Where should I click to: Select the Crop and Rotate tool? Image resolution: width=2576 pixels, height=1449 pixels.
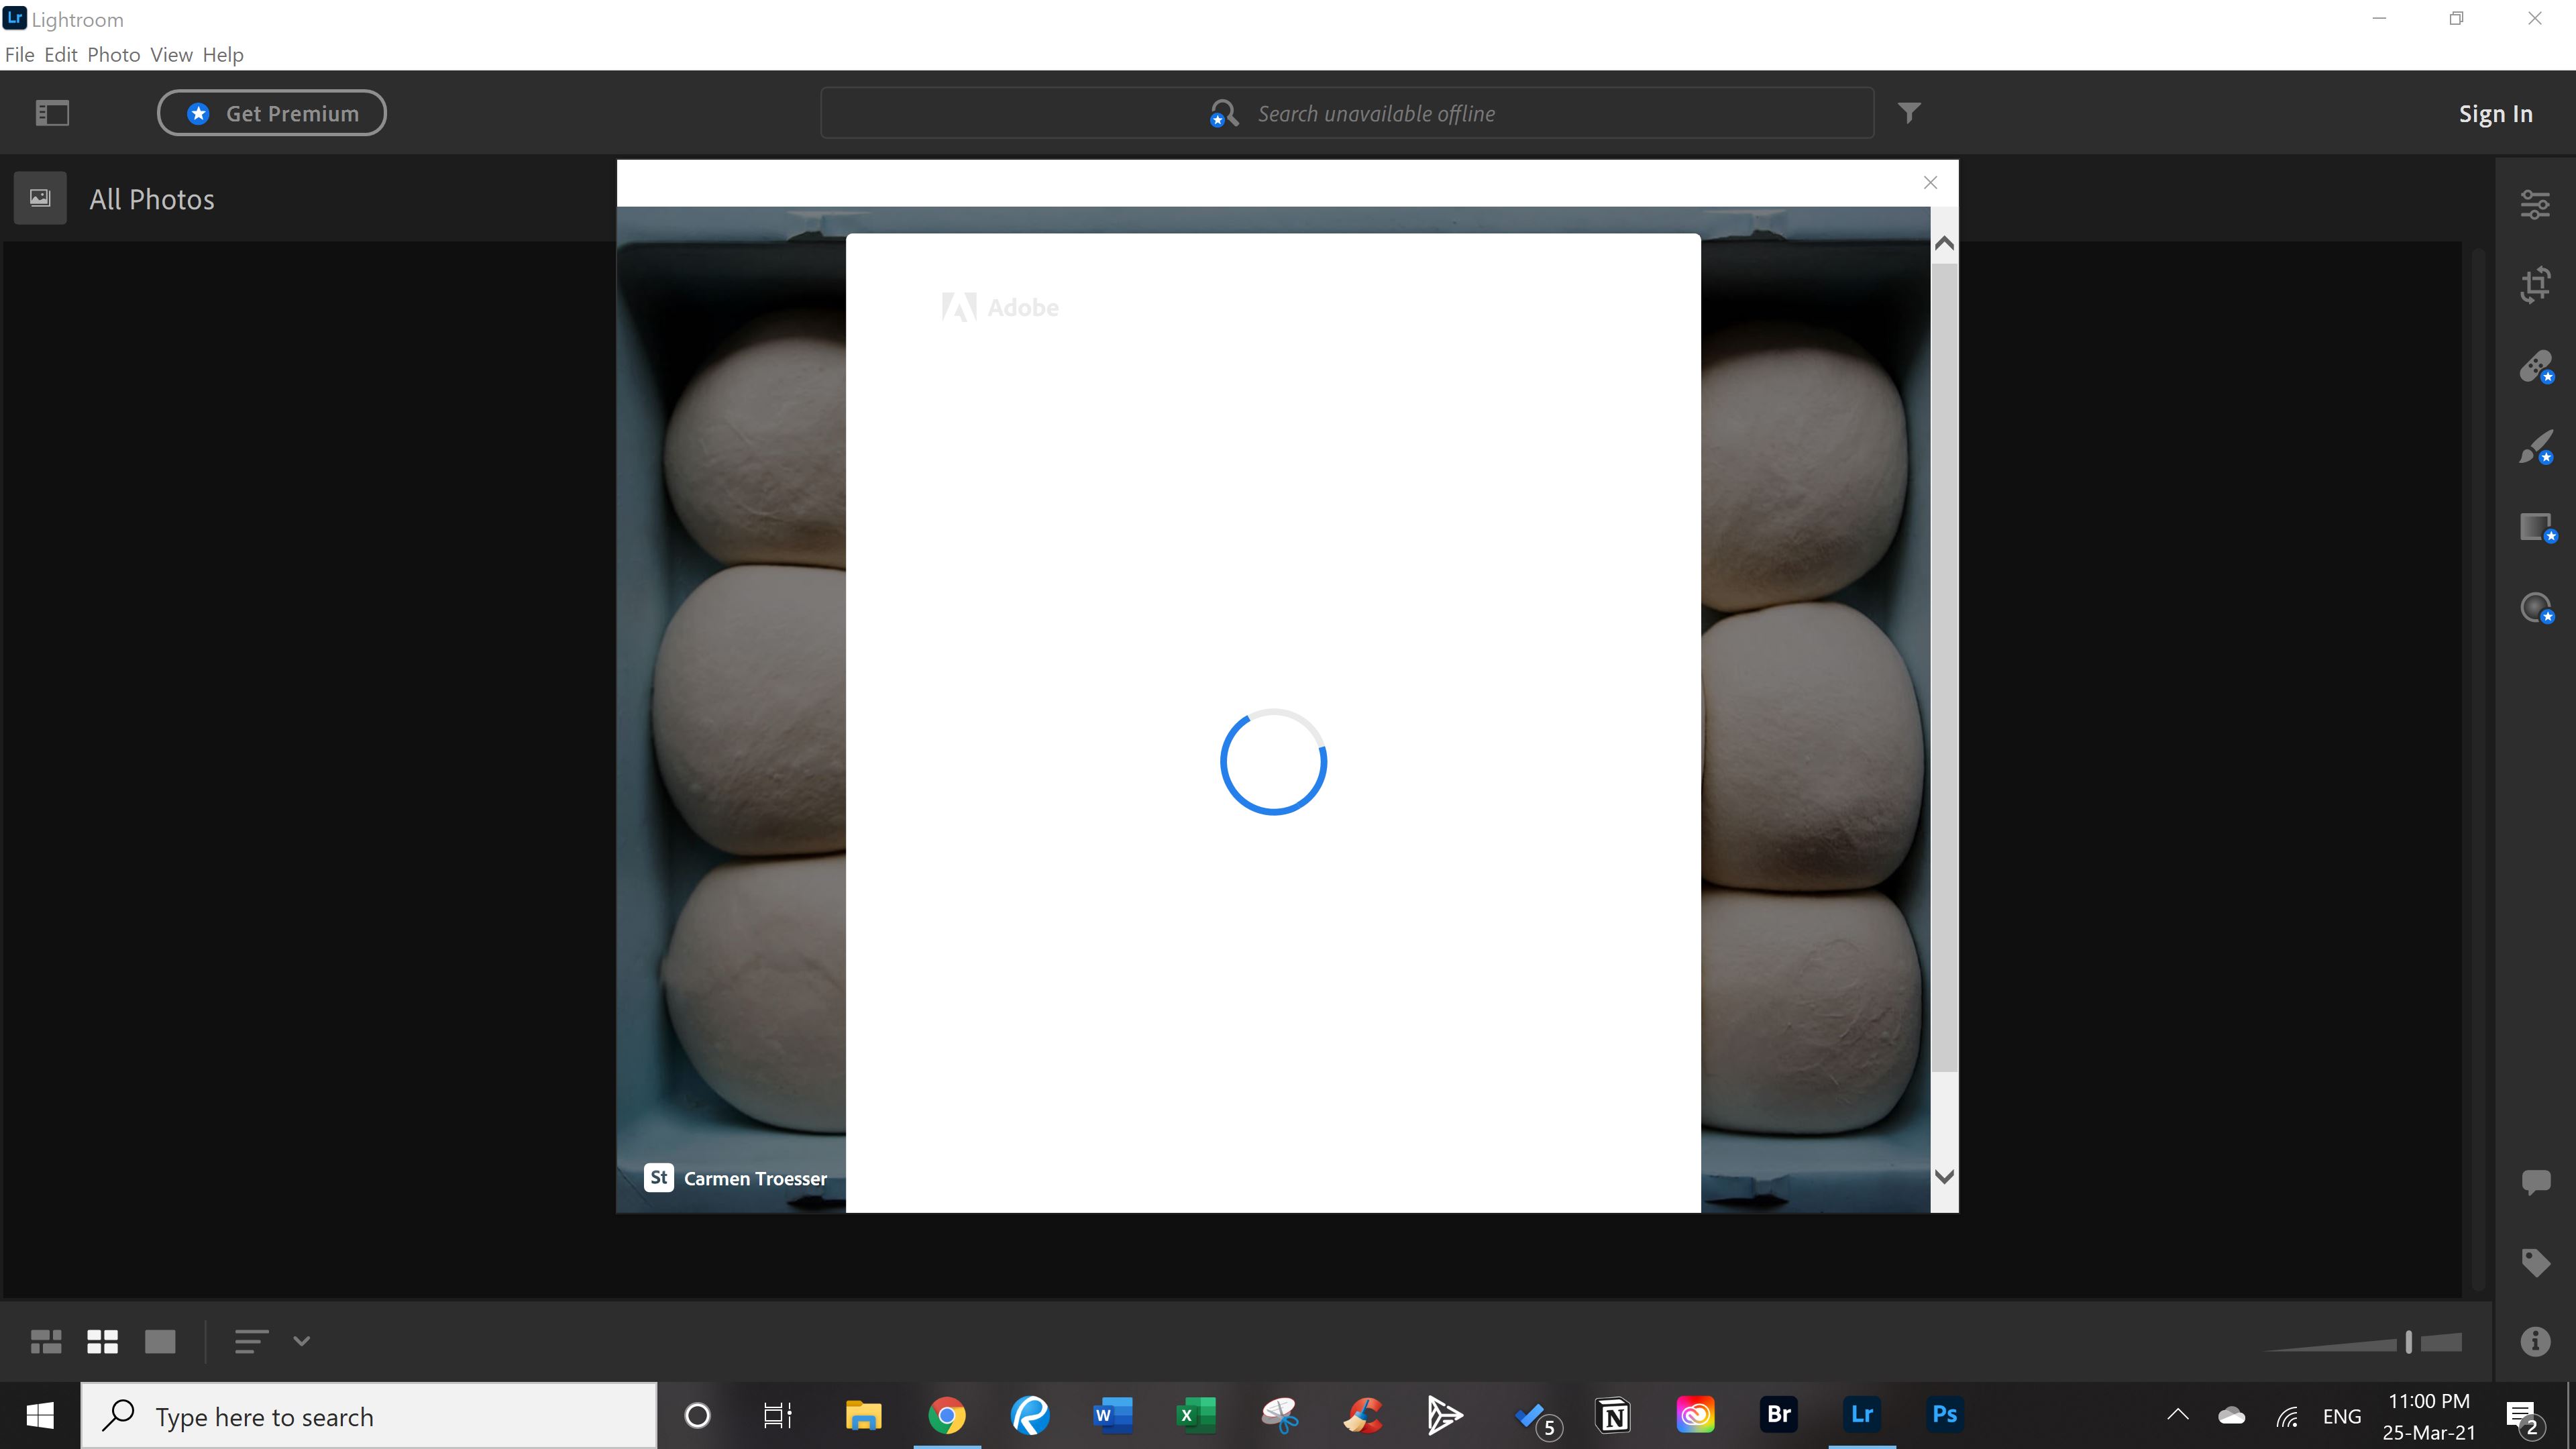pos(2534,285)
